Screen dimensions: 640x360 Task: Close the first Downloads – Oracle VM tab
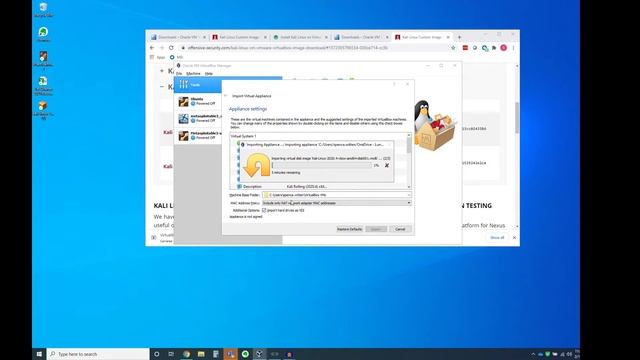tap(204, 37)
